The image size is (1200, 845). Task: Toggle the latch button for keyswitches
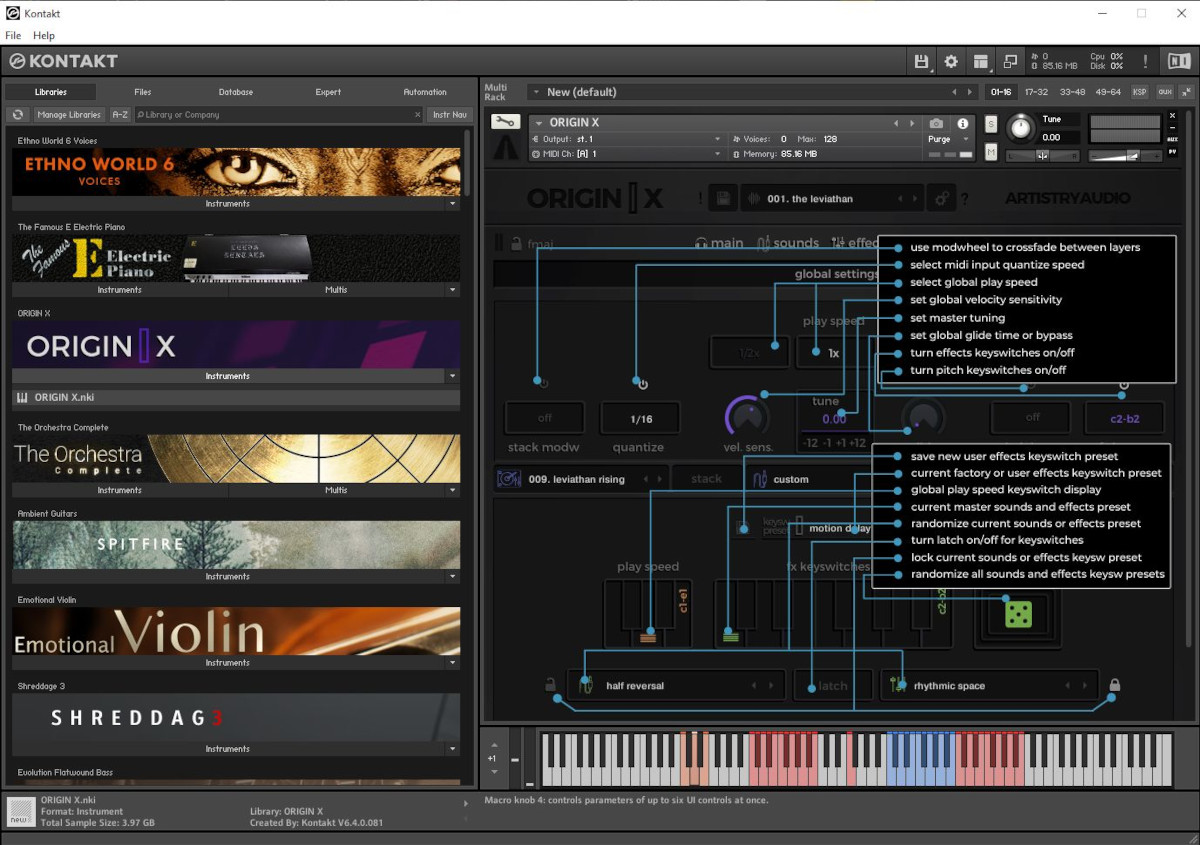click(x=833, y=686)
